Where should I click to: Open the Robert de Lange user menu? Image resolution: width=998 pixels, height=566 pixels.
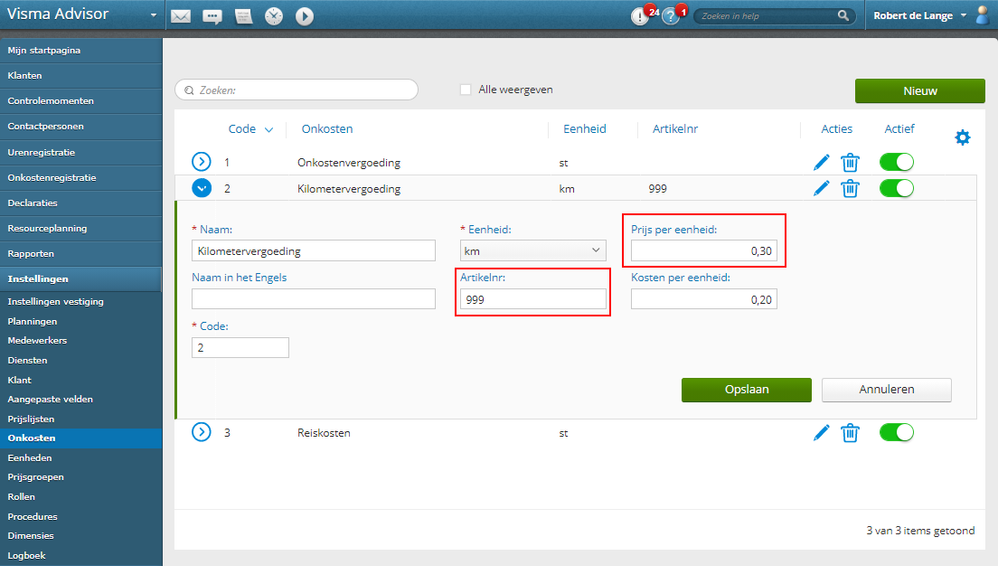coord(920,16)
